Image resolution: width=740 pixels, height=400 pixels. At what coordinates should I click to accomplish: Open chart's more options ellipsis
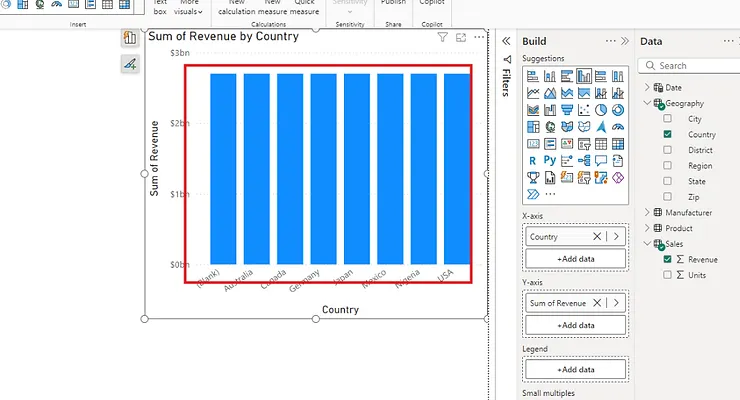(479, 37)
